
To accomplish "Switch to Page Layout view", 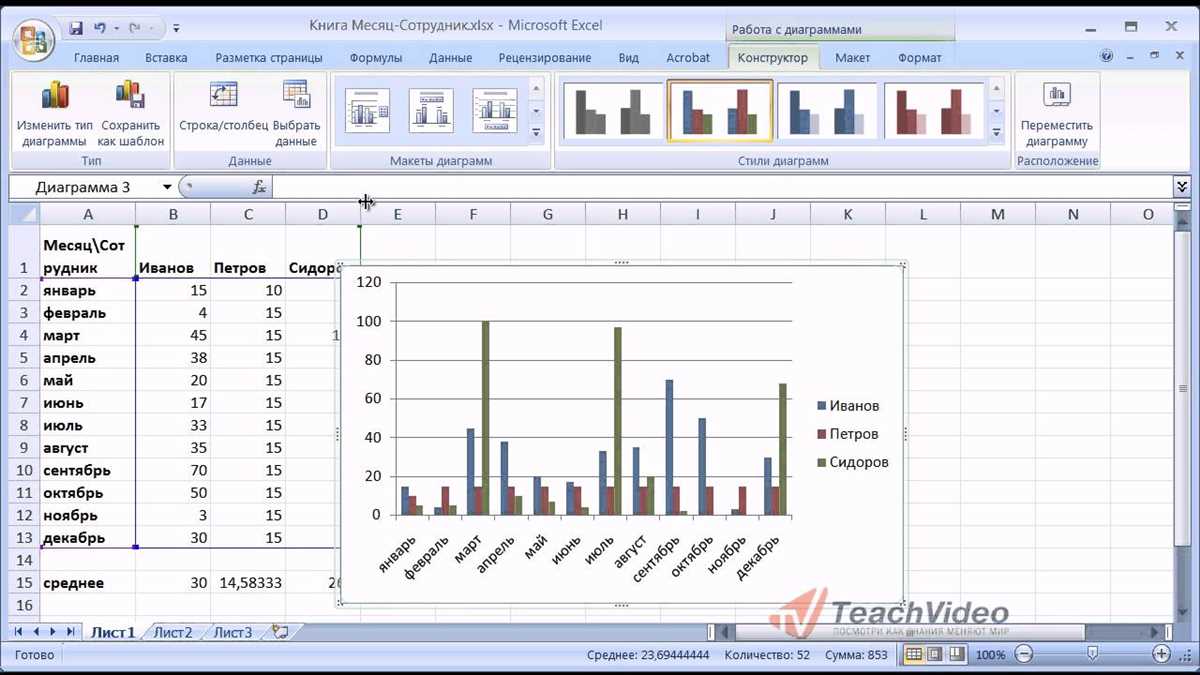I will point(935,654).
